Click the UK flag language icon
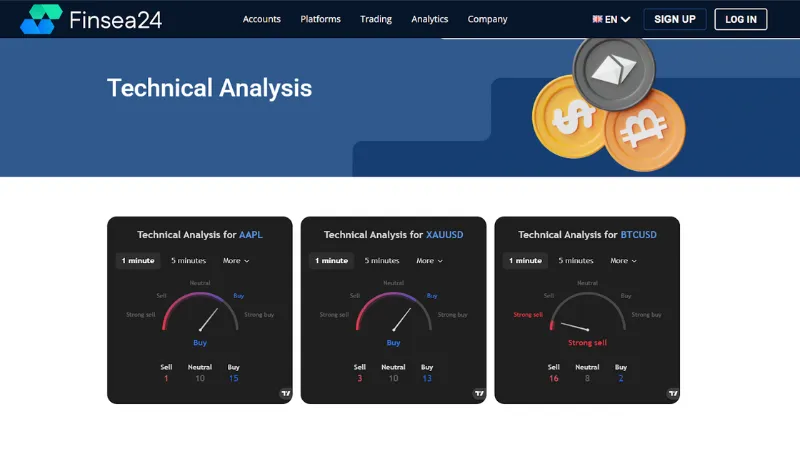The height and width of the screenshot is (450, 800). coord(597,19)
